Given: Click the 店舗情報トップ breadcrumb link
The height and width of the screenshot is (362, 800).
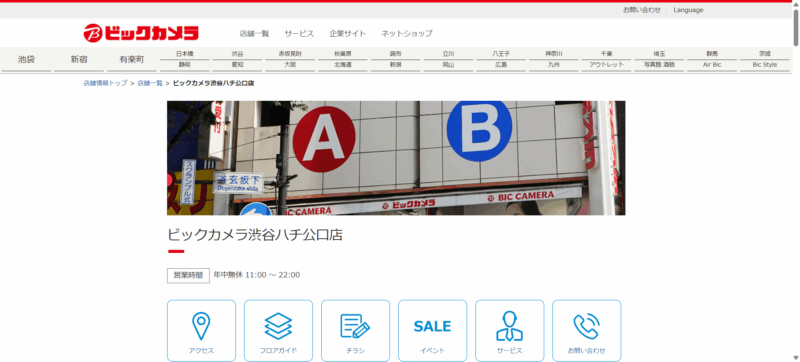Looking at the screenshot, I should (105, 83).
